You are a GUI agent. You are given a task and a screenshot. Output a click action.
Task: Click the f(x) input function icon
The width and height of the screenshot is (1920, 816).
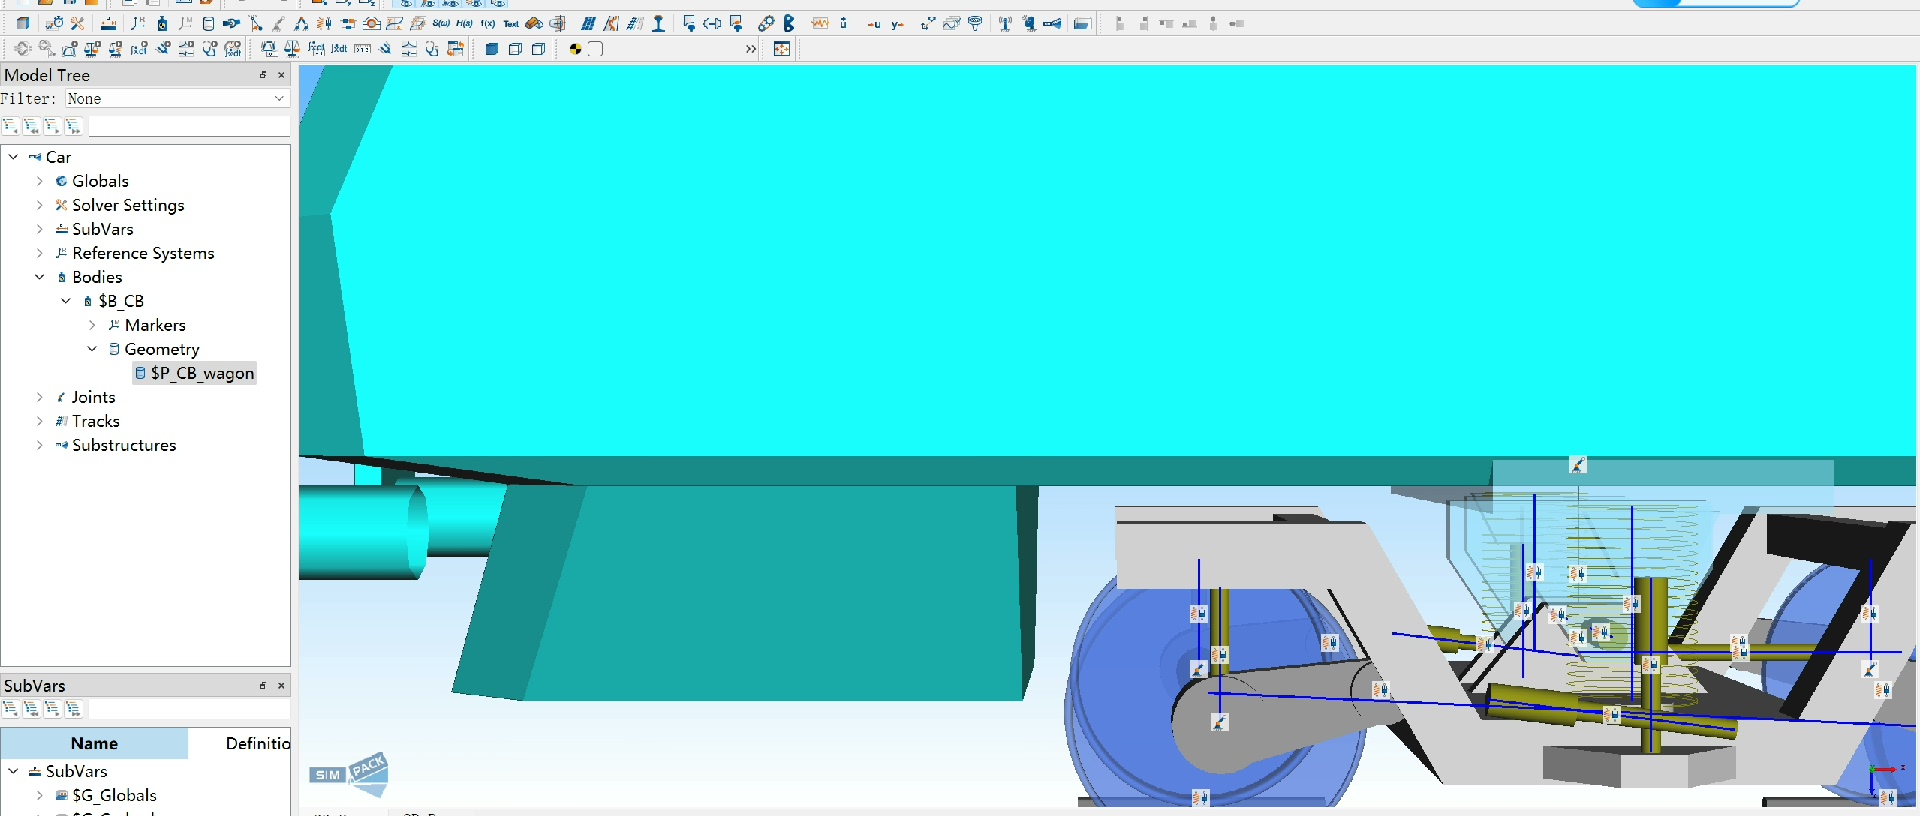(x=488, y=23)
